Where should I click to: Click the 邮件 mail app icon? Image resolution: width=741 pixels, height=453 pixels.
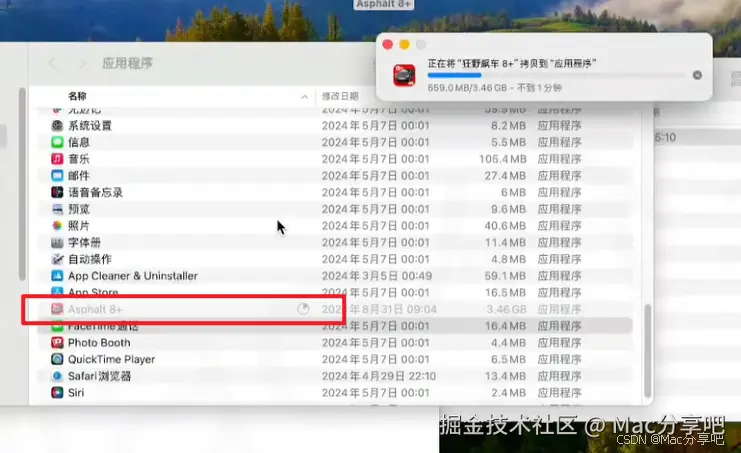57,176
